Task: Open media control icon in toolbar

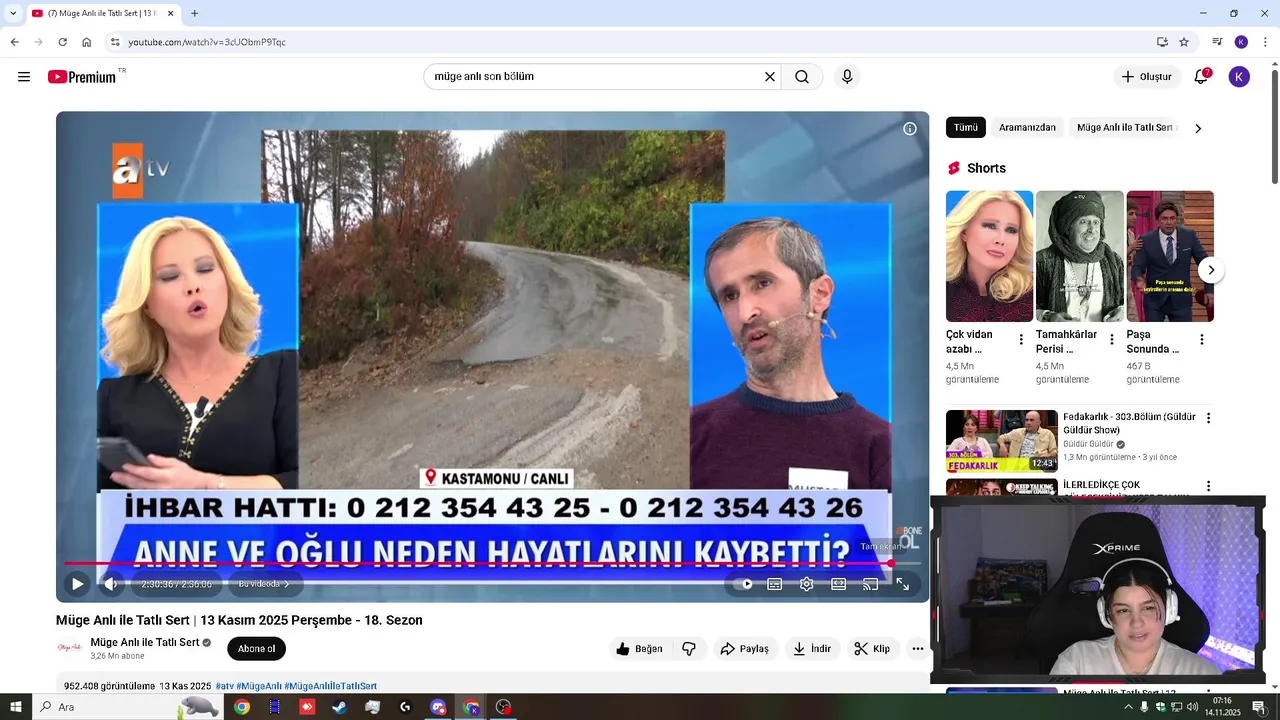Action: pos(1217,42)
